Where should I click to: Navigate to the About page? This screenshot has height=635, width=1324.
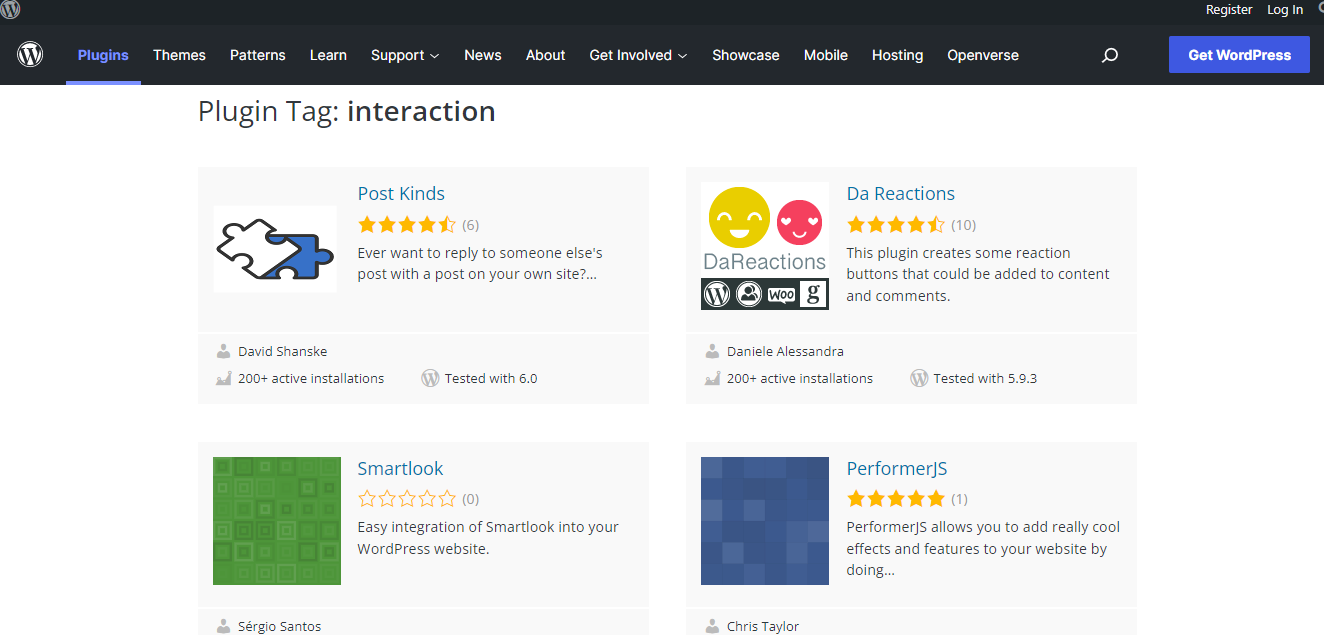tap(546, 55)
